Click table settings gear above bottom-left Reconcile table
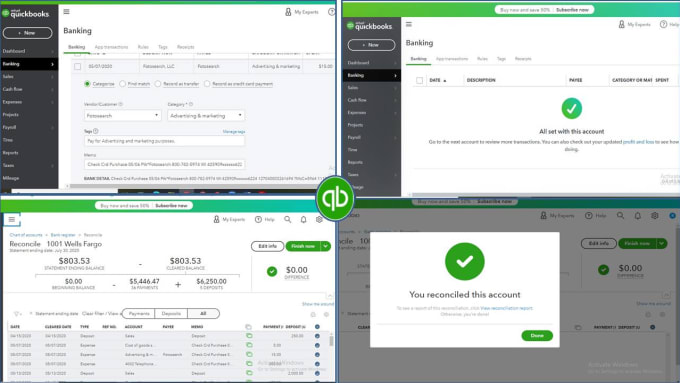The width and height of the screenshot is (680, 383). pos(326,314)
